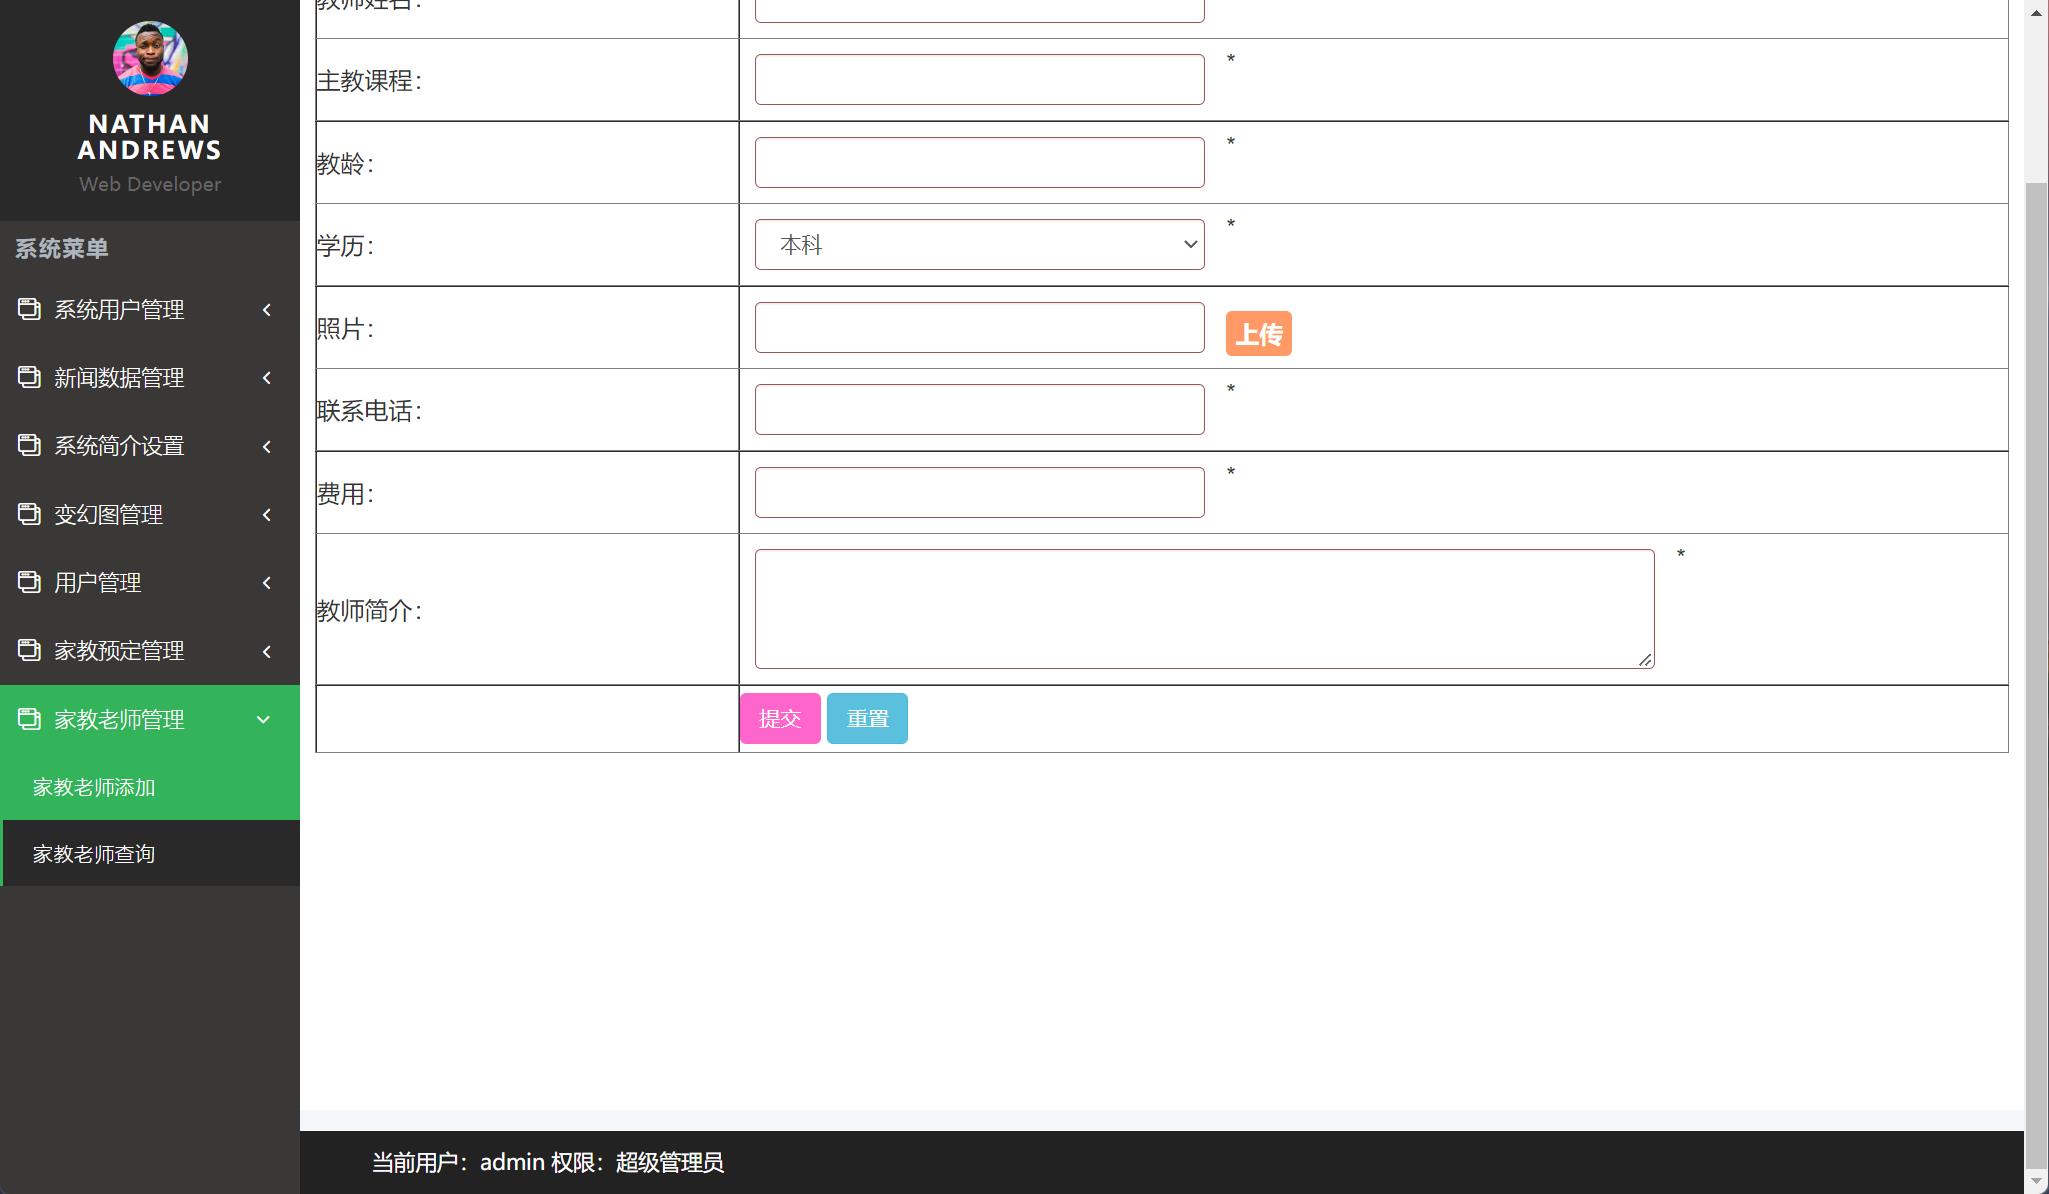Expand 家教预定管理 using its chevron arrow
This screenshot has width=2049, height=1194.
coord(266,651)
